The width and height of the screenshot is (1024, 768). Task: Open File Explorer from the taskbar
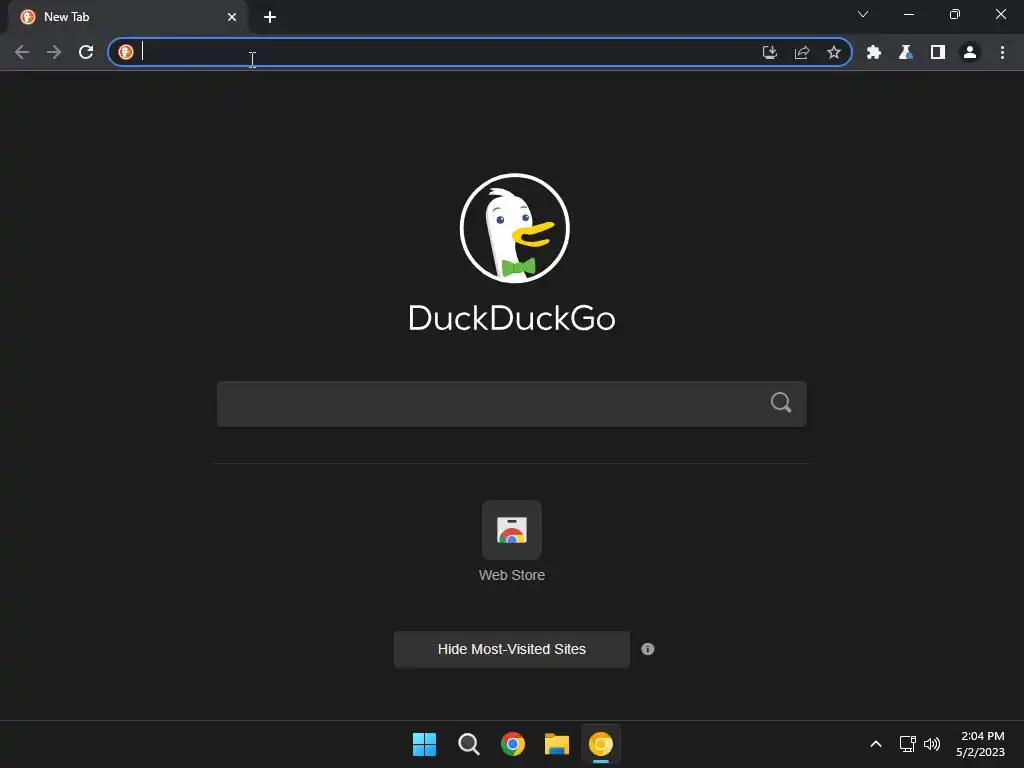(557, 744)
